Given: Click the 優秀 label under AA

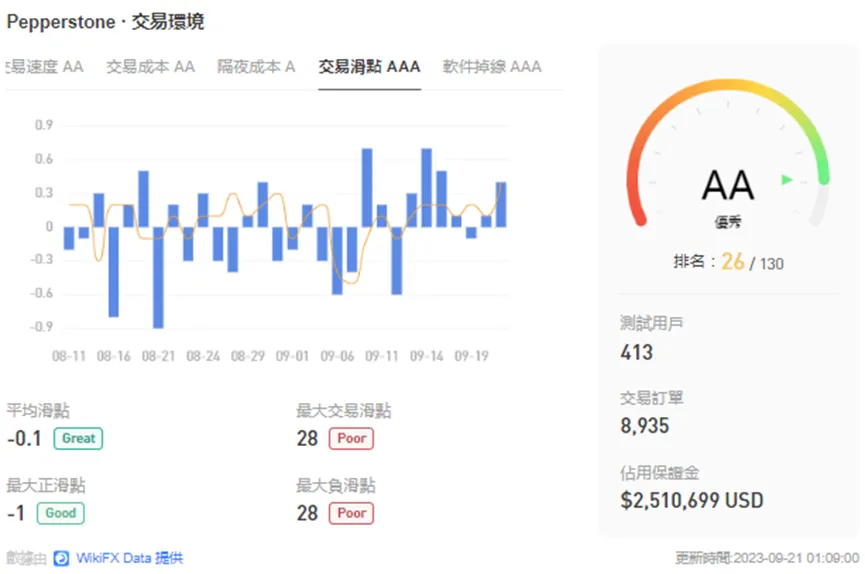Looking at the screenshot, I should pos(728,222).
